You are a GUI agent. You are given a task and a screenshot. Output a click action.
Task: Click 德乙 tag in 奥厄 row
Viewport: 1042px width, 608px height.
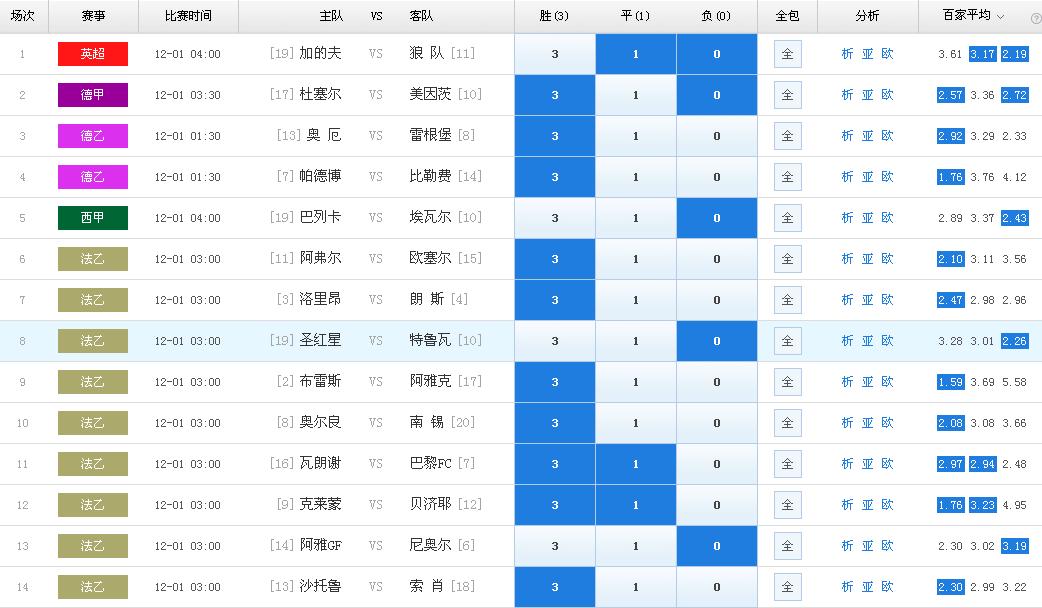point(92,136)
